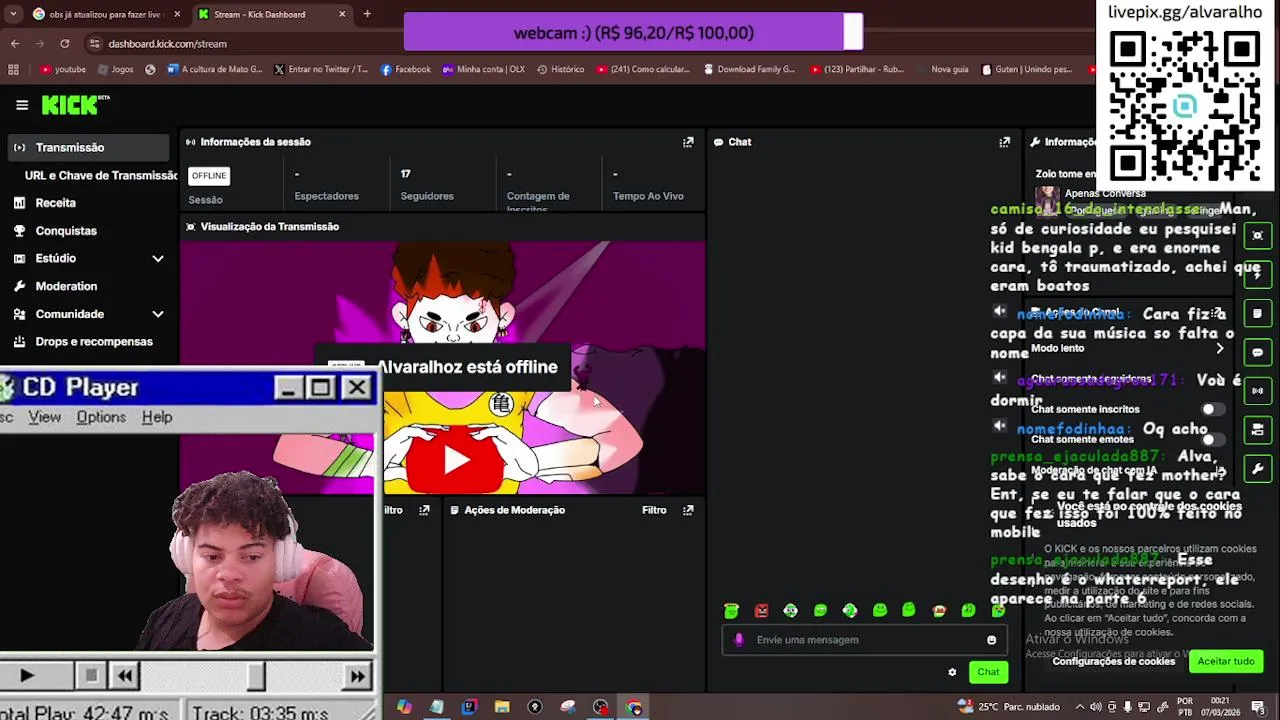The width and height of the screenshot is (1280, 720).
Task: Open Chrome from the taskbar
Action: (x=634, y=707)
